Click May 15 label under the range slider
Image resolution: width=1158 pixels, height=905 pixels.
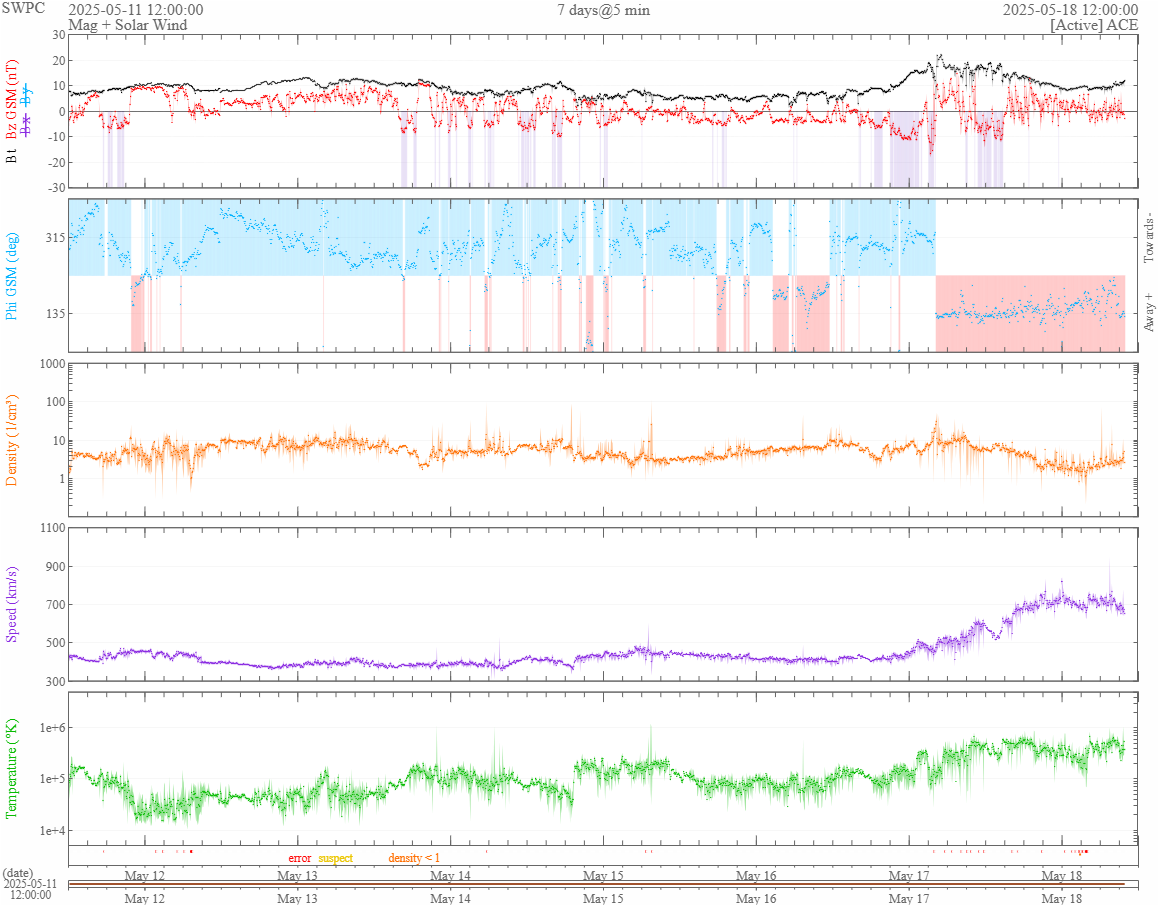(603, 898)
